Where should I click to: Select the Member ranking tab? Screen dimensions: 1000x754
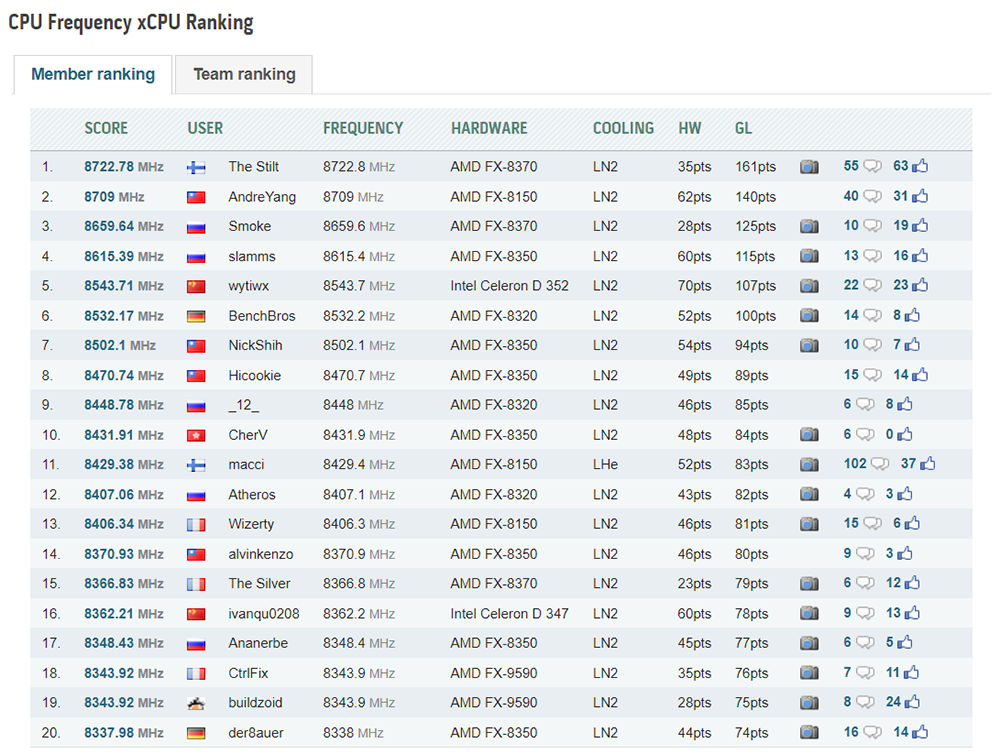pos(93,75)
